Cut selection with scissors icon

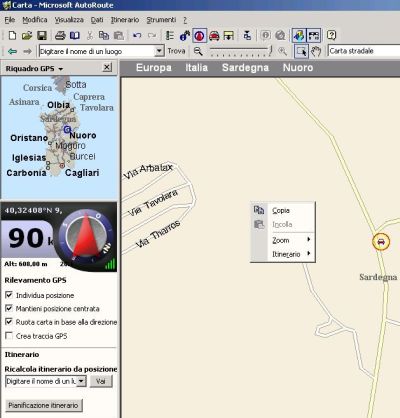90,35
